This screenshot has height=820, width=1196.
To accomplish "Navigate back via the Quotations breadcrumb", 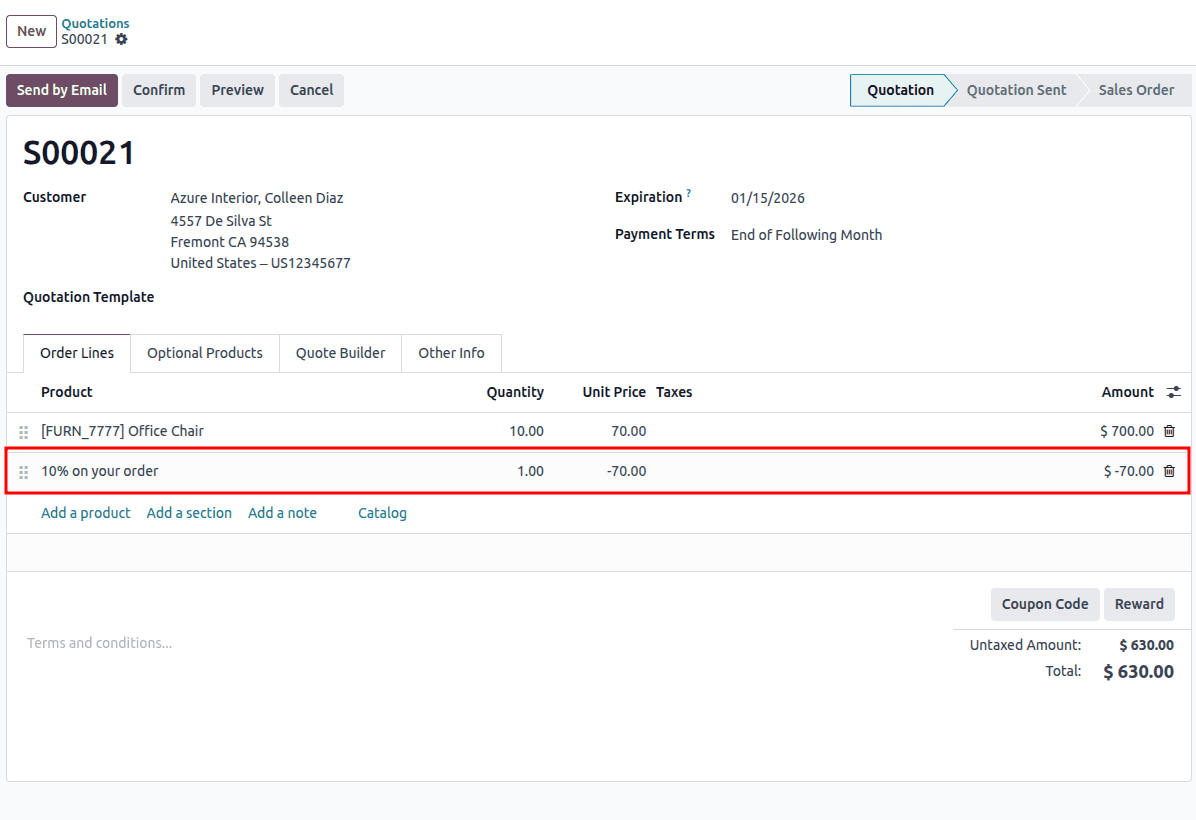I will pyautogui.click(x=95, y=23).
